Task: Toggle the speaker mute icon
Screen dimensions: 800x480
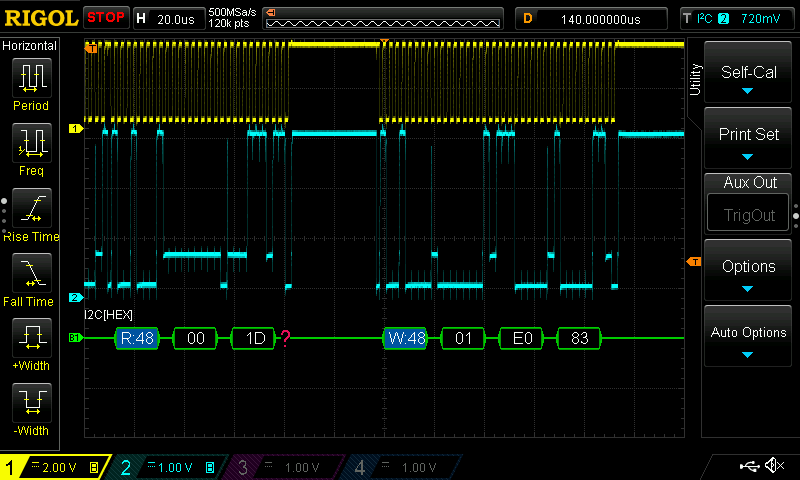Action: click(x=774, y=466)
